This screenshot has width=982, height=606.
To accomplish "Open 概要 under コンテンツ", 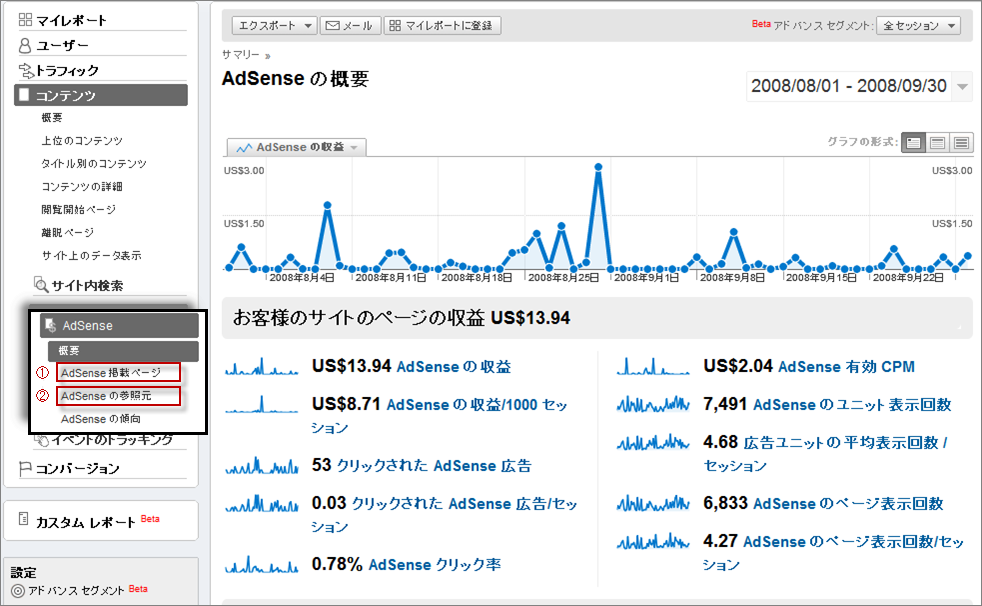I will pyautogui.click(x=52, y=118).
